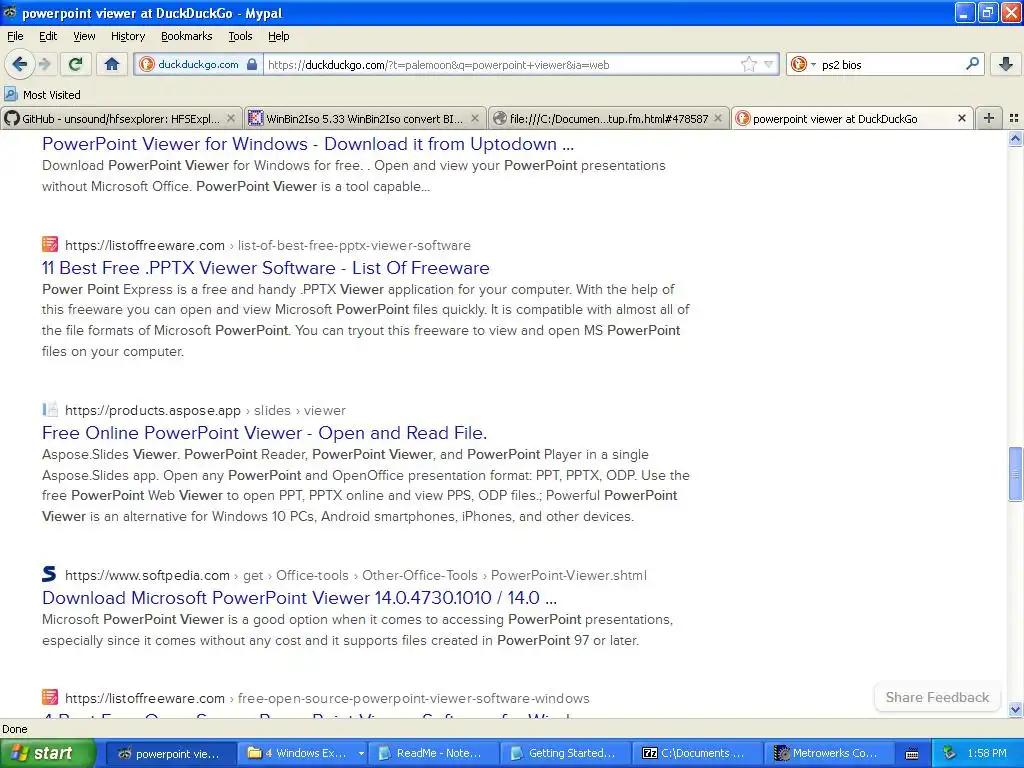Go back with the Back arrow button
The height and width of the screenshot is (768, 1024).
pyautogui.click(x=18, y=64)
